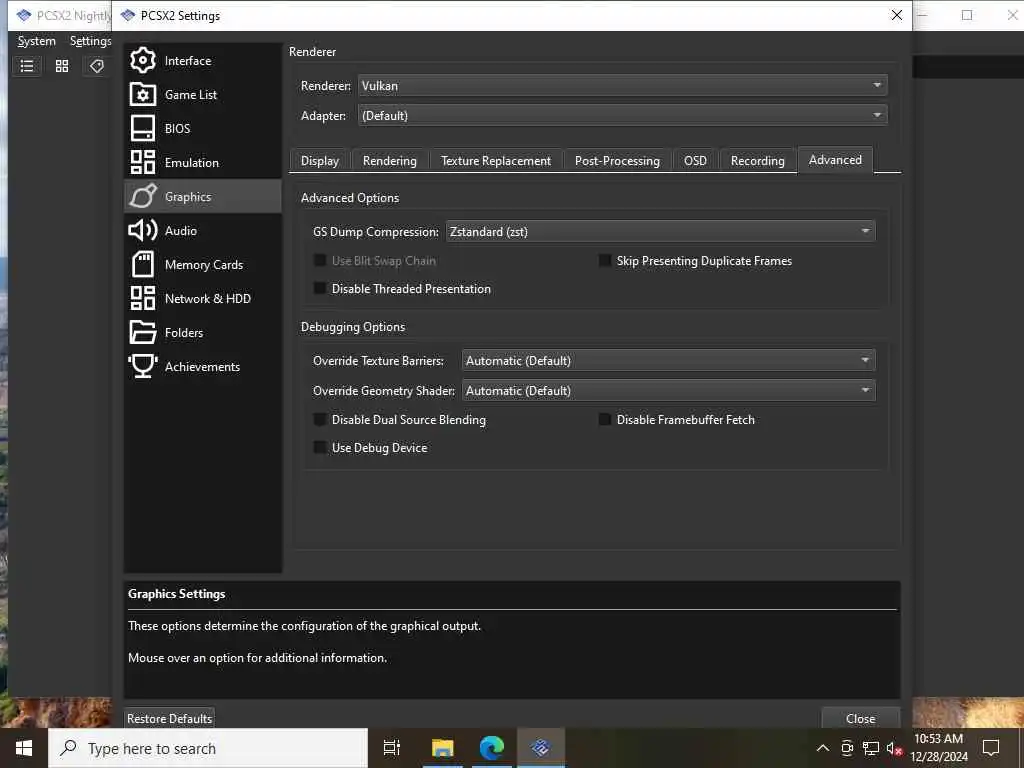Click the Restore Defaults button
This screenshot has width=1024, height=768.
click(169, 718)
